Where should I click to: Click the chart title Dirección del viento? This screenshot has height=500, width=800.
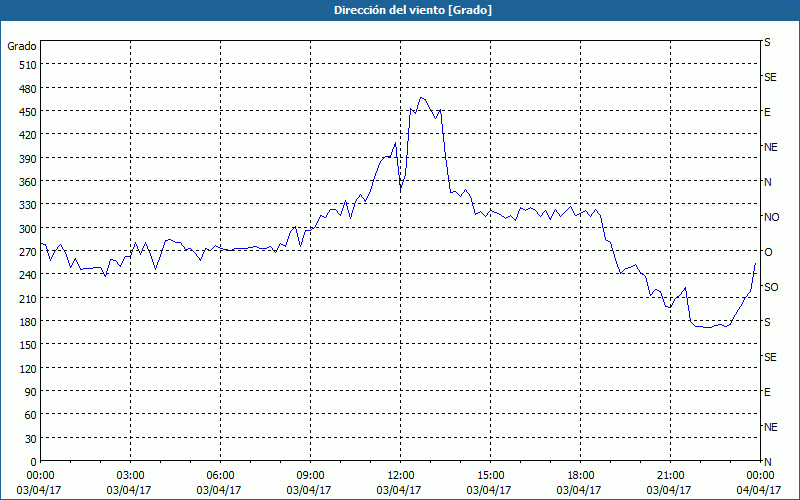click(399, 10)
